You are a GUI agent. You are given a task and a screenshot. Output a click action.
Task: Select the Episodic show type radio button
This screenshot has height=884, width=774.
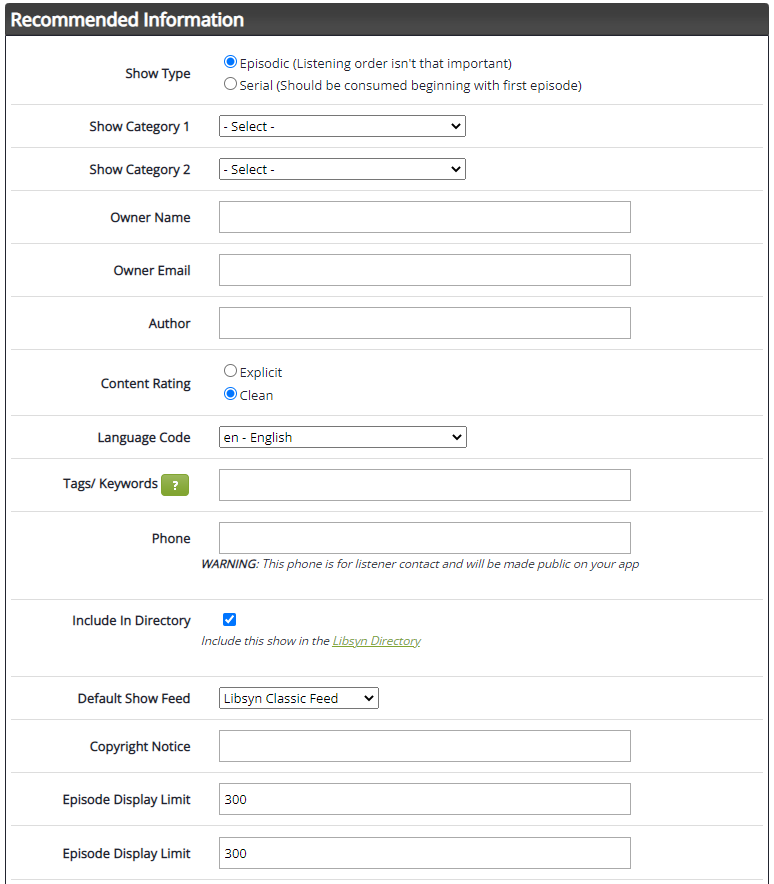(x=230, y=61)
